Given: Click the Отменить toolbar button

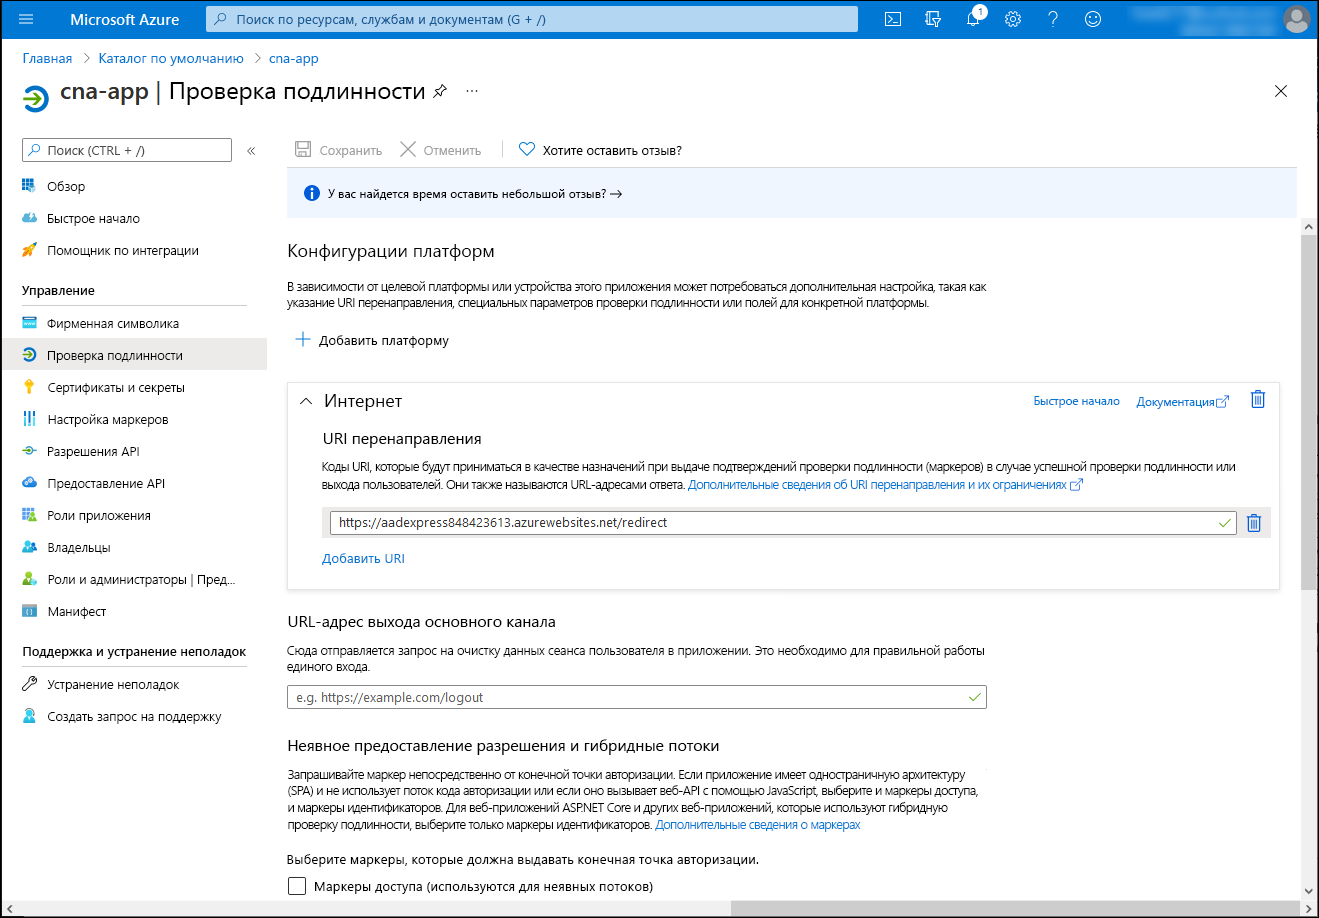Looking at the screenshot, I should point(441,150).
